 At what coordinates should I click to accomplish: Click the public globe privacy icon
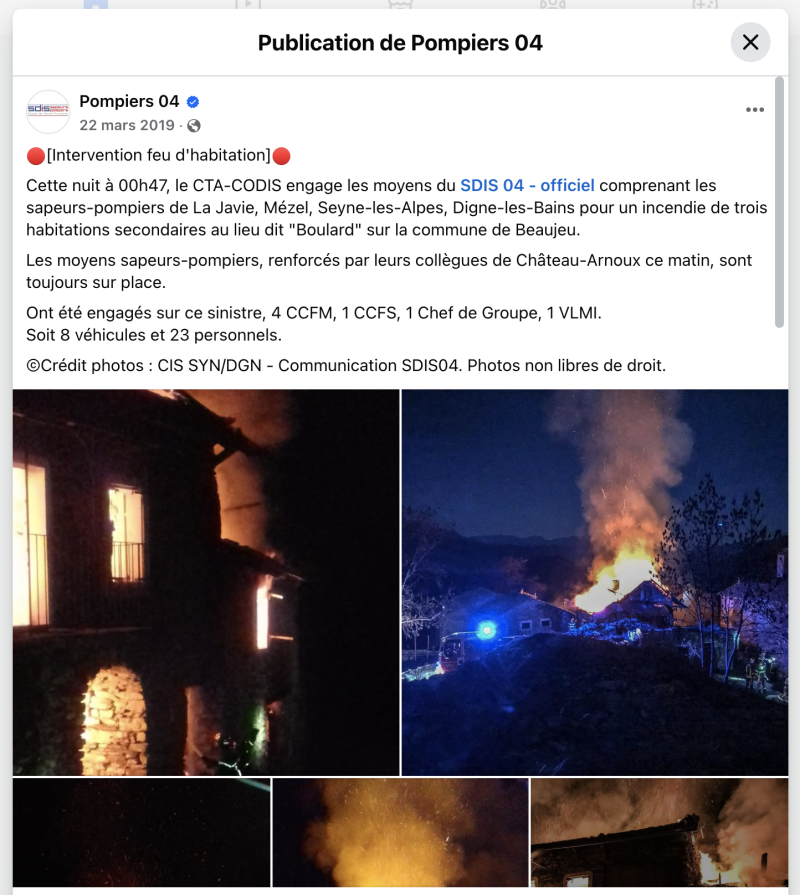(194, 126)
